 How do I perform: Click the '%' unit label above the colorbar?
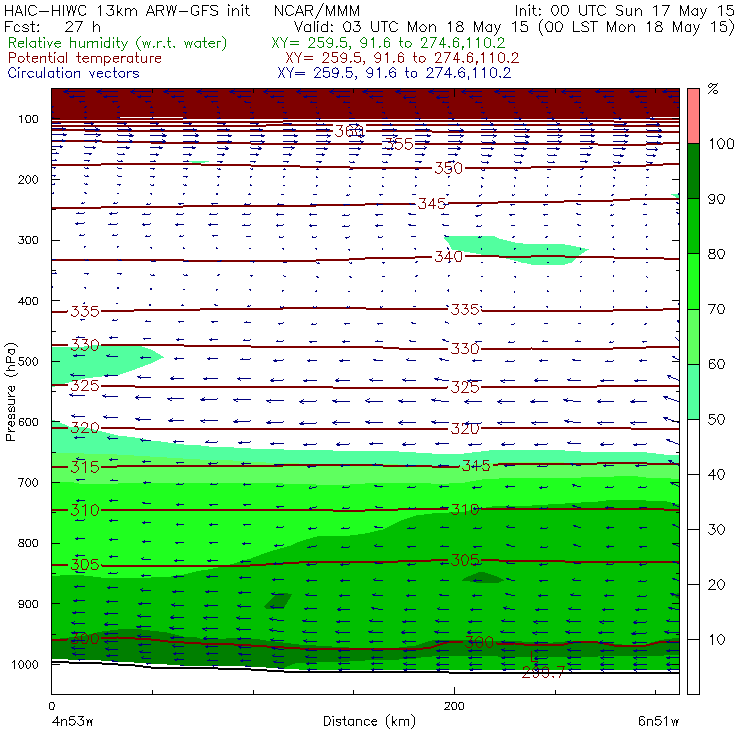point(713,89)
